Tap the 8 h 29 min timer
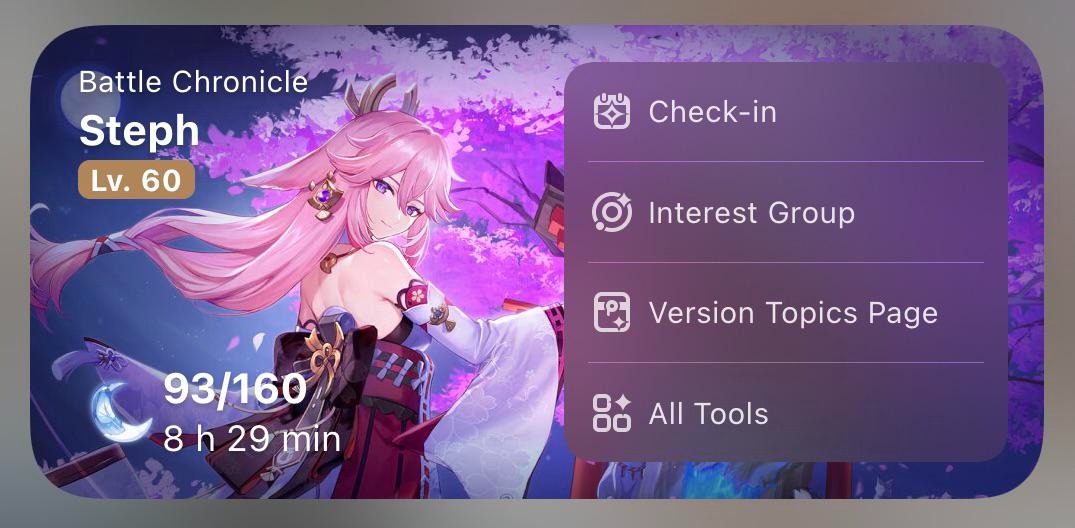1075x528 pixels. [x=252, y=439]
